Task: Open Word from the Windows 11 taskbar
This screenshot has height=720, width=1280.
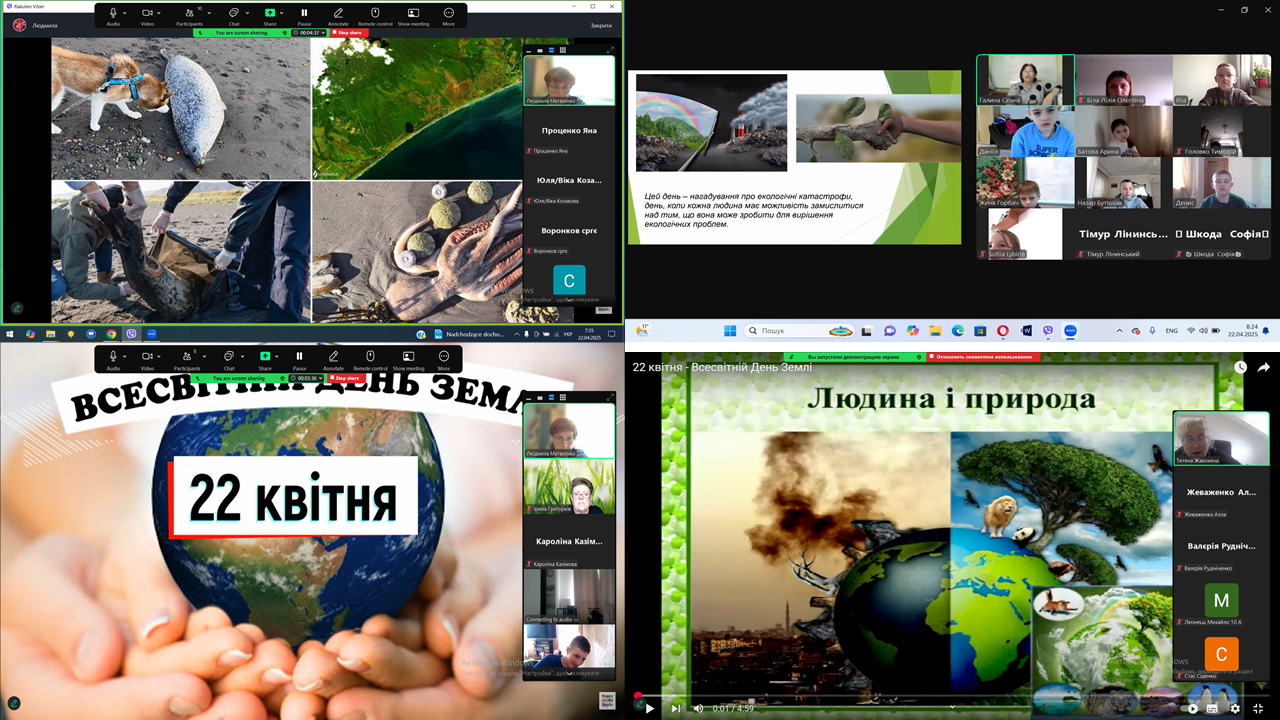Action: [x=1026, y=330]
